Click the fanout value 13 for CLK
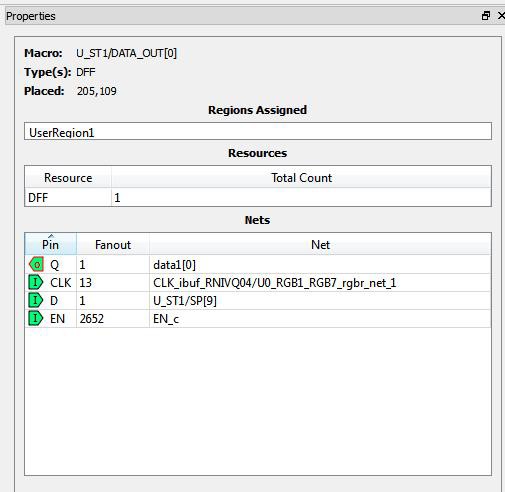 tap(85, 283)
